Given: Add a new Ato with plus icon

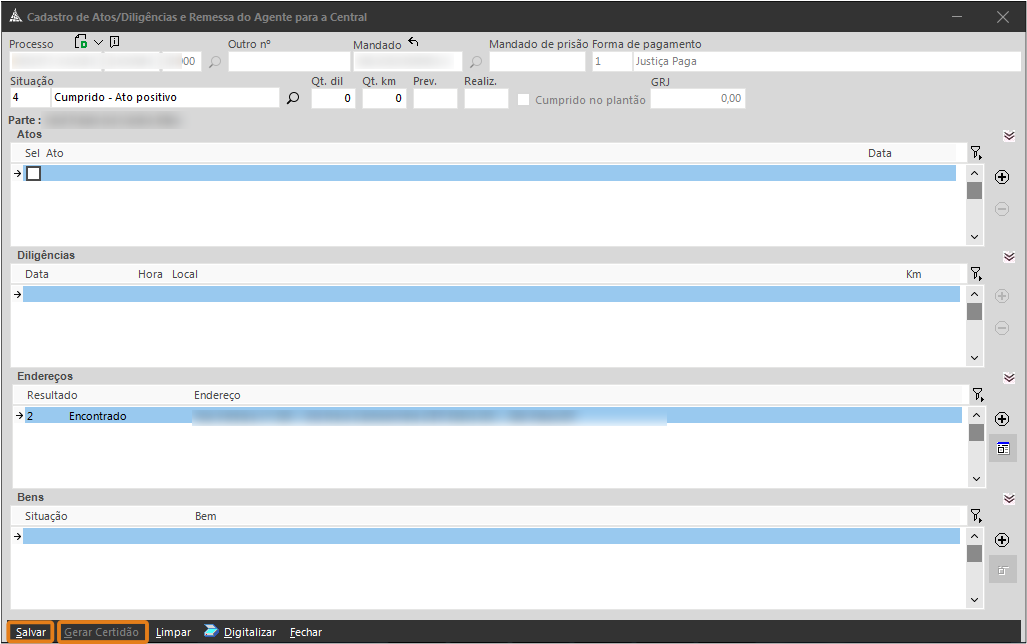Looking at the screenshot, I should click(1001, 177).
